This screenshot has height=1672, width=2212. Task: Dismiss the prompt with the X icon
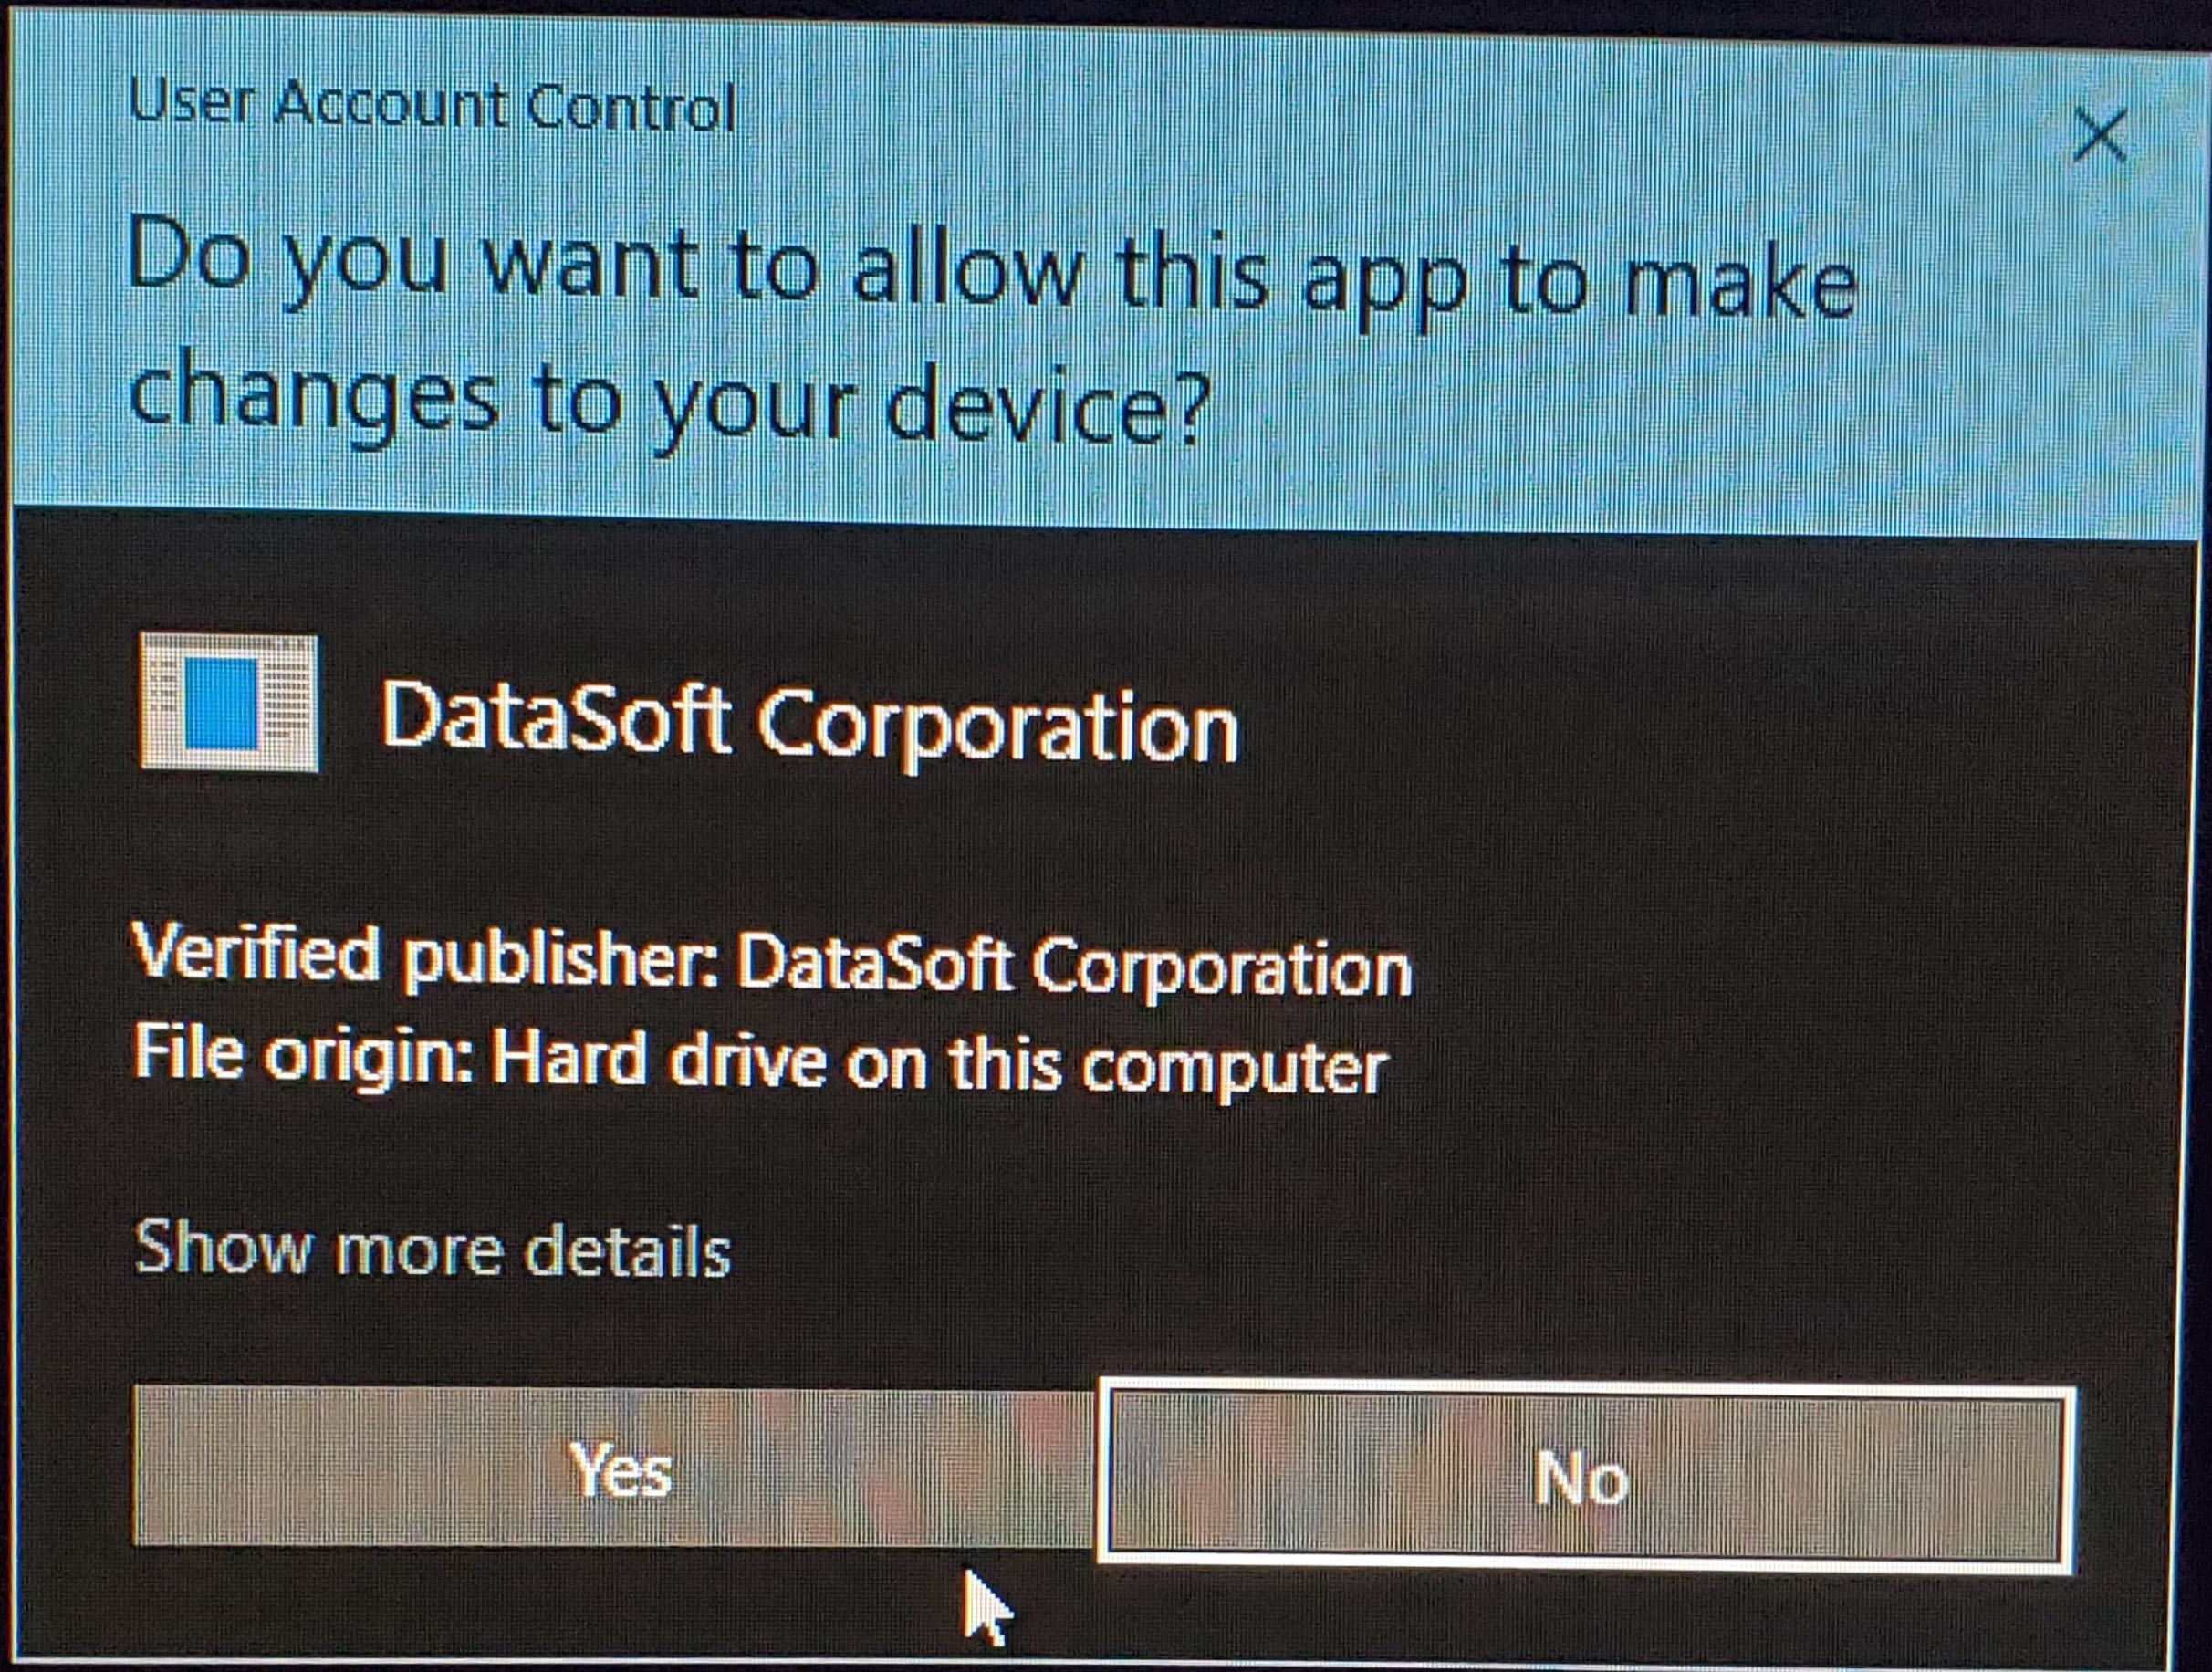point(2099,136)
